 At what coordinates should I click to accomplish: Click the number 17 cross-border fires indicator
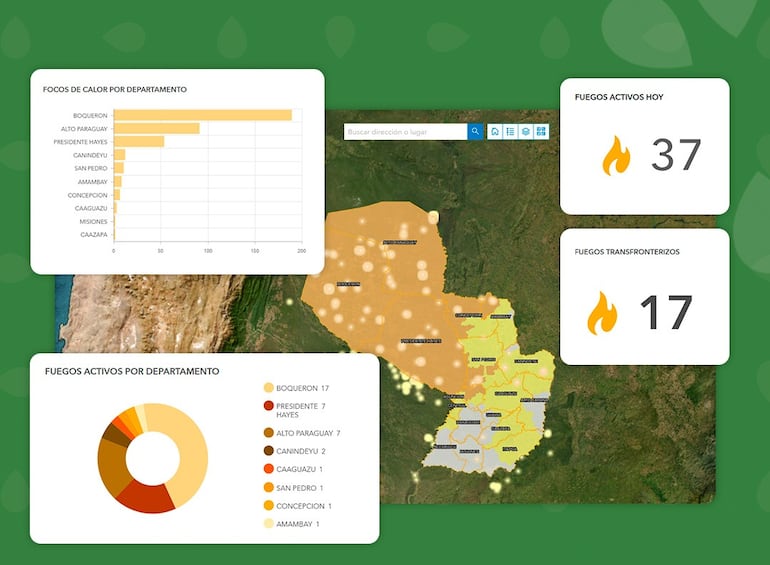coord(665,312)
